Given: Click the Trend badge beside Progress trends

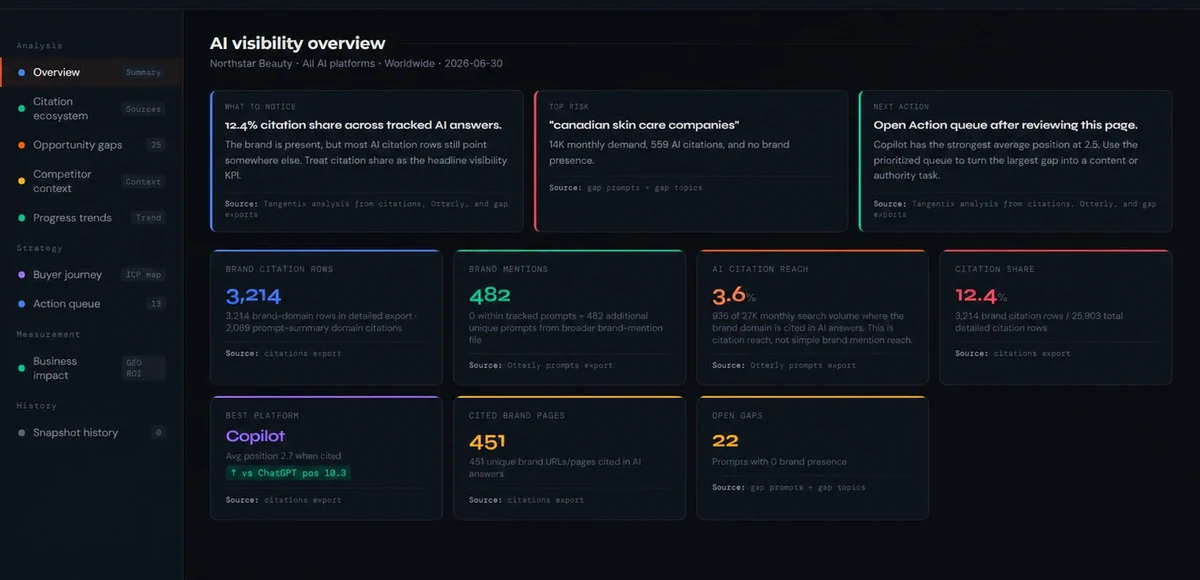Looking at the screenshot, I should (x=148, y=218).
